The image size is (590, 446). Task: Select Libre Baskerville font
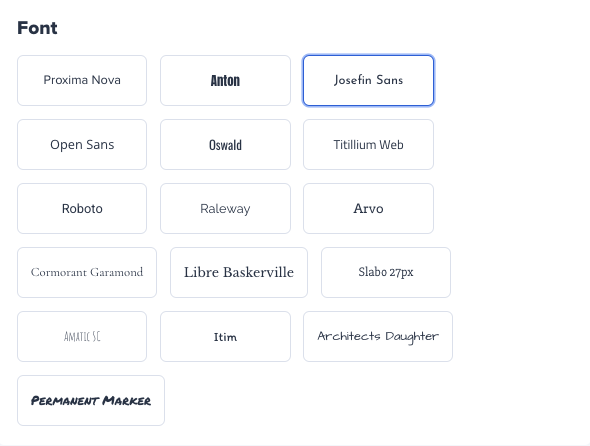[239, 272]
